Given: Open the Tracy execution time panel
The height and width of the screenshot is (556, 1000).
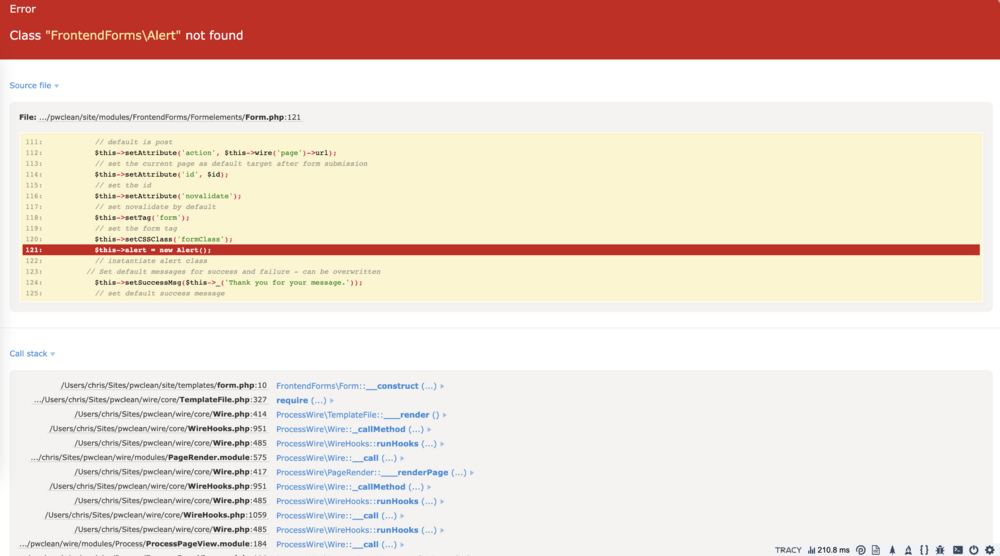Looking at the screenshot, I should tap(829, 550).
